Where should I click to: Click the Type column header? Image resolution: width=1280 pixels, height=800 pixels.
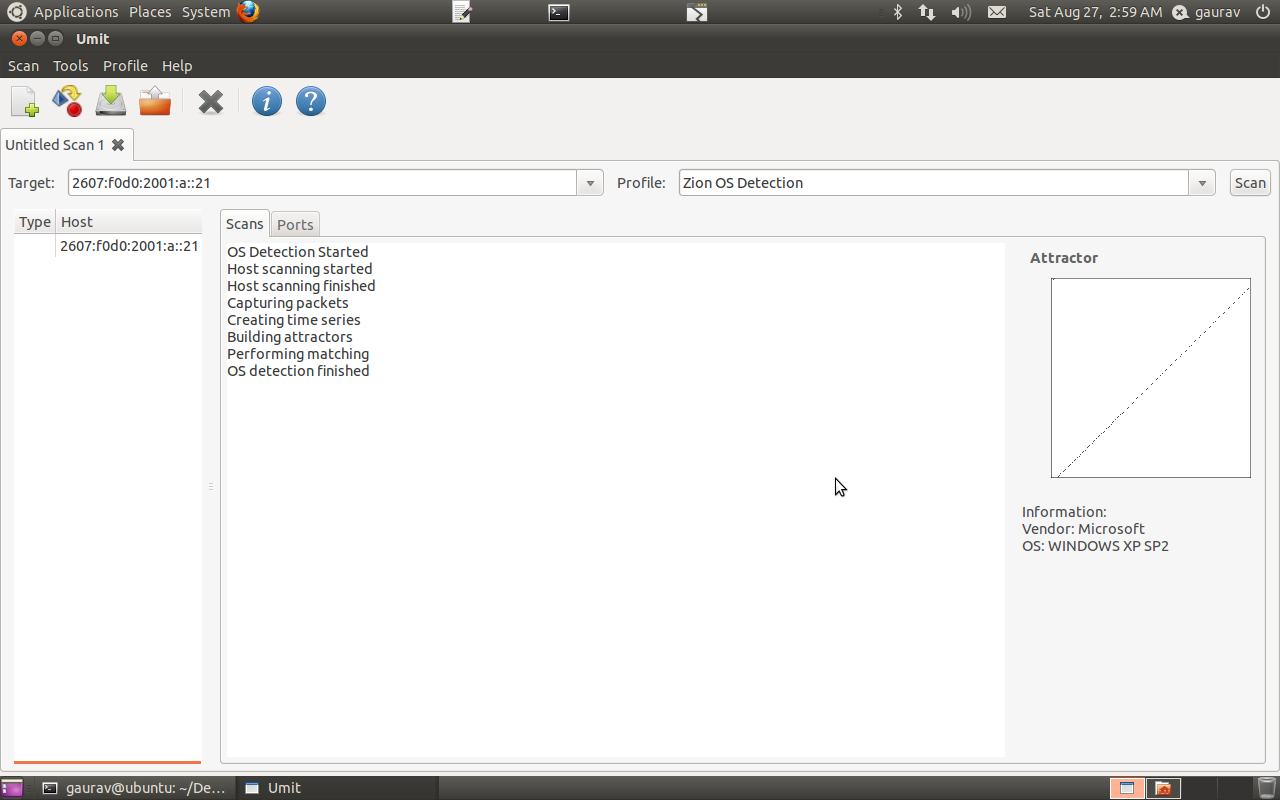[35, 222]
